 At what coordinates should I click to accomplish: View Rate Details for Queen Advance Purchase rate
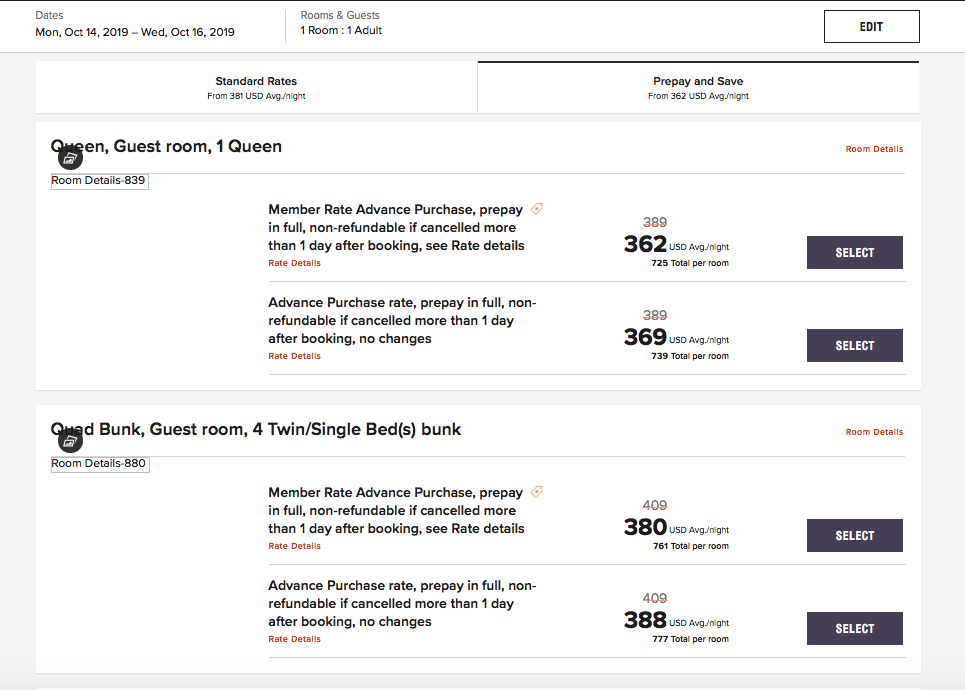tap(295, 356)
